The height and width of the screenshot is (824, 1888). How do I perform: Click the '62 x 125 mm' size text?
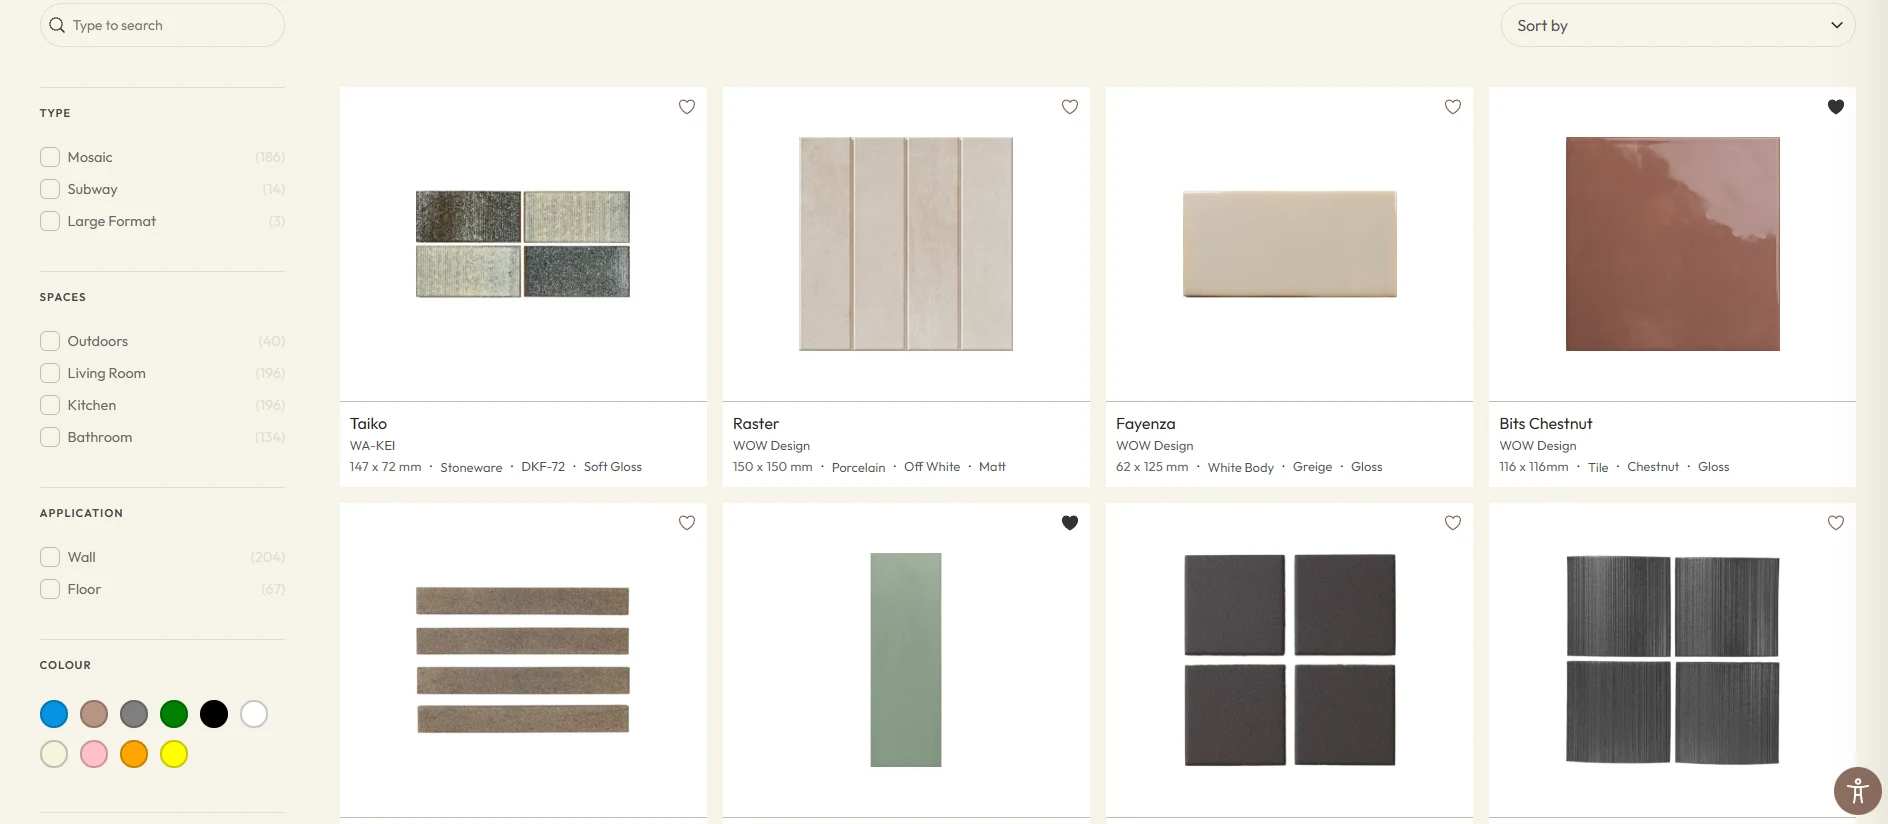point(1152,467)
